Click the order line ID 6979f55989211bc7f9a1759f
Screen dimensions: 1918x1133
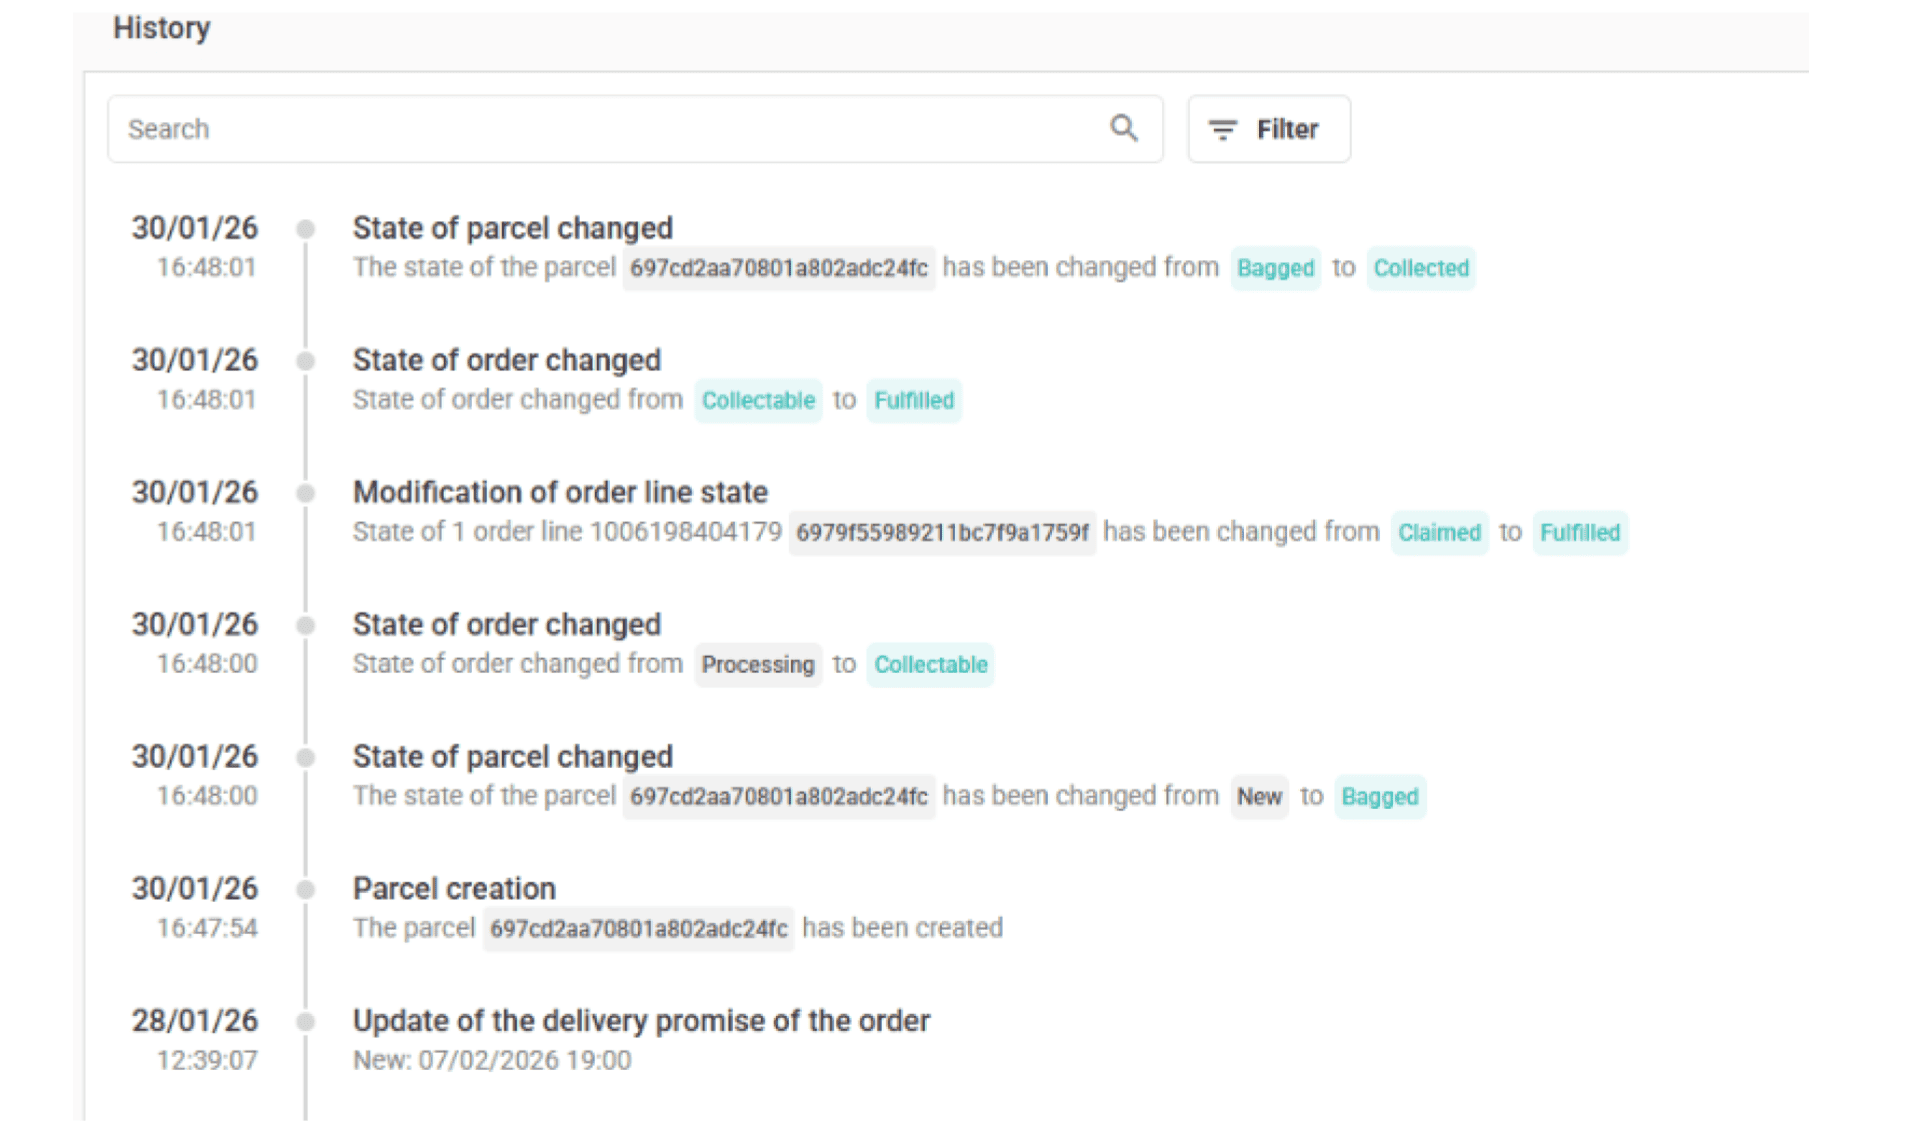coord(941,532)
